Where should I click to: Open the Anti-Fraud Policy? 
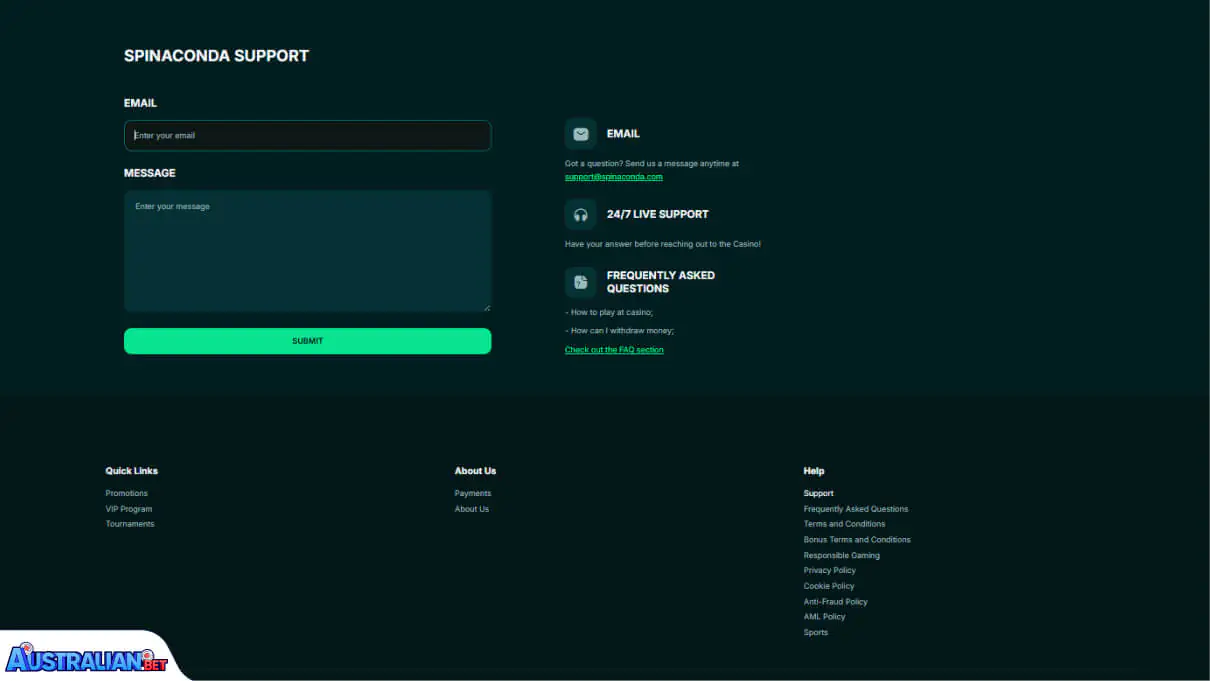click(835, 601)
